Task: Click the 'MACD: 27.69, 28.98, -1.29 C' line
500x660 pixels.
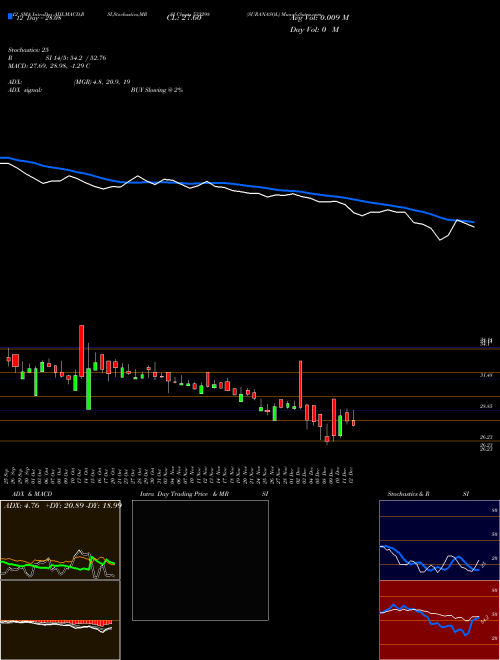Action: tap(49, 66)
